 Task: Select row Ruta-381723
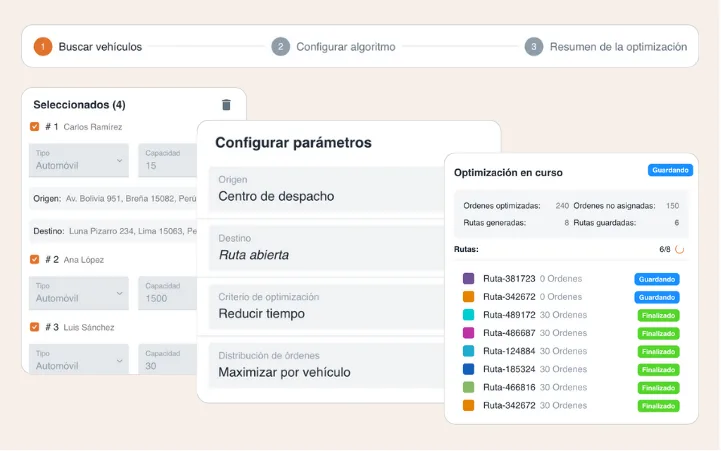tap(571, 279)
